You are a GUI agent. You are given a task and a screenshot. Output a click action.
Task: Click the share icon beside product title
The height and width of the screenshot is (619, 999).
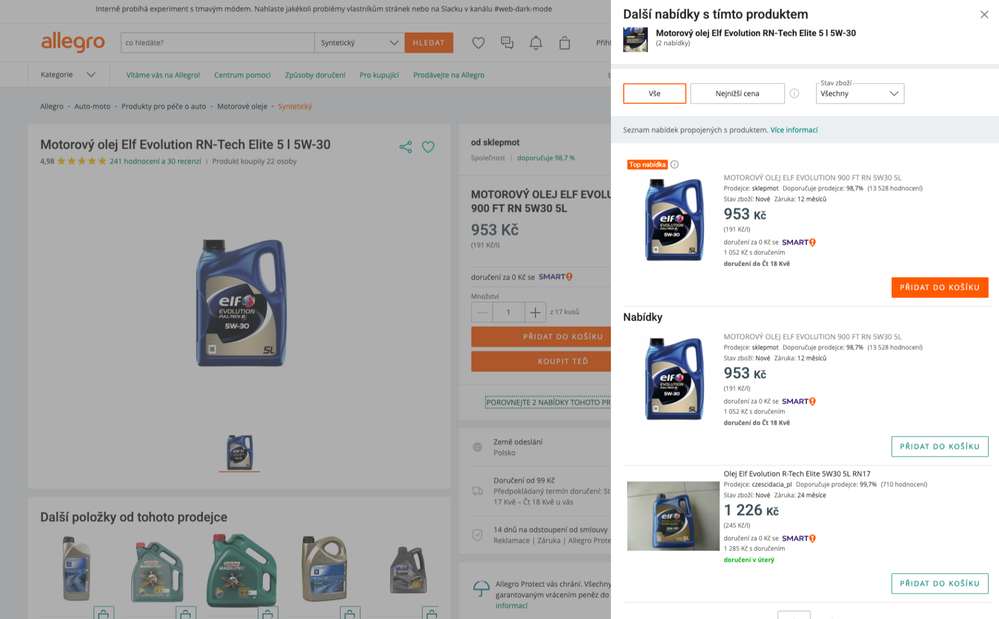tap(405, 147)
